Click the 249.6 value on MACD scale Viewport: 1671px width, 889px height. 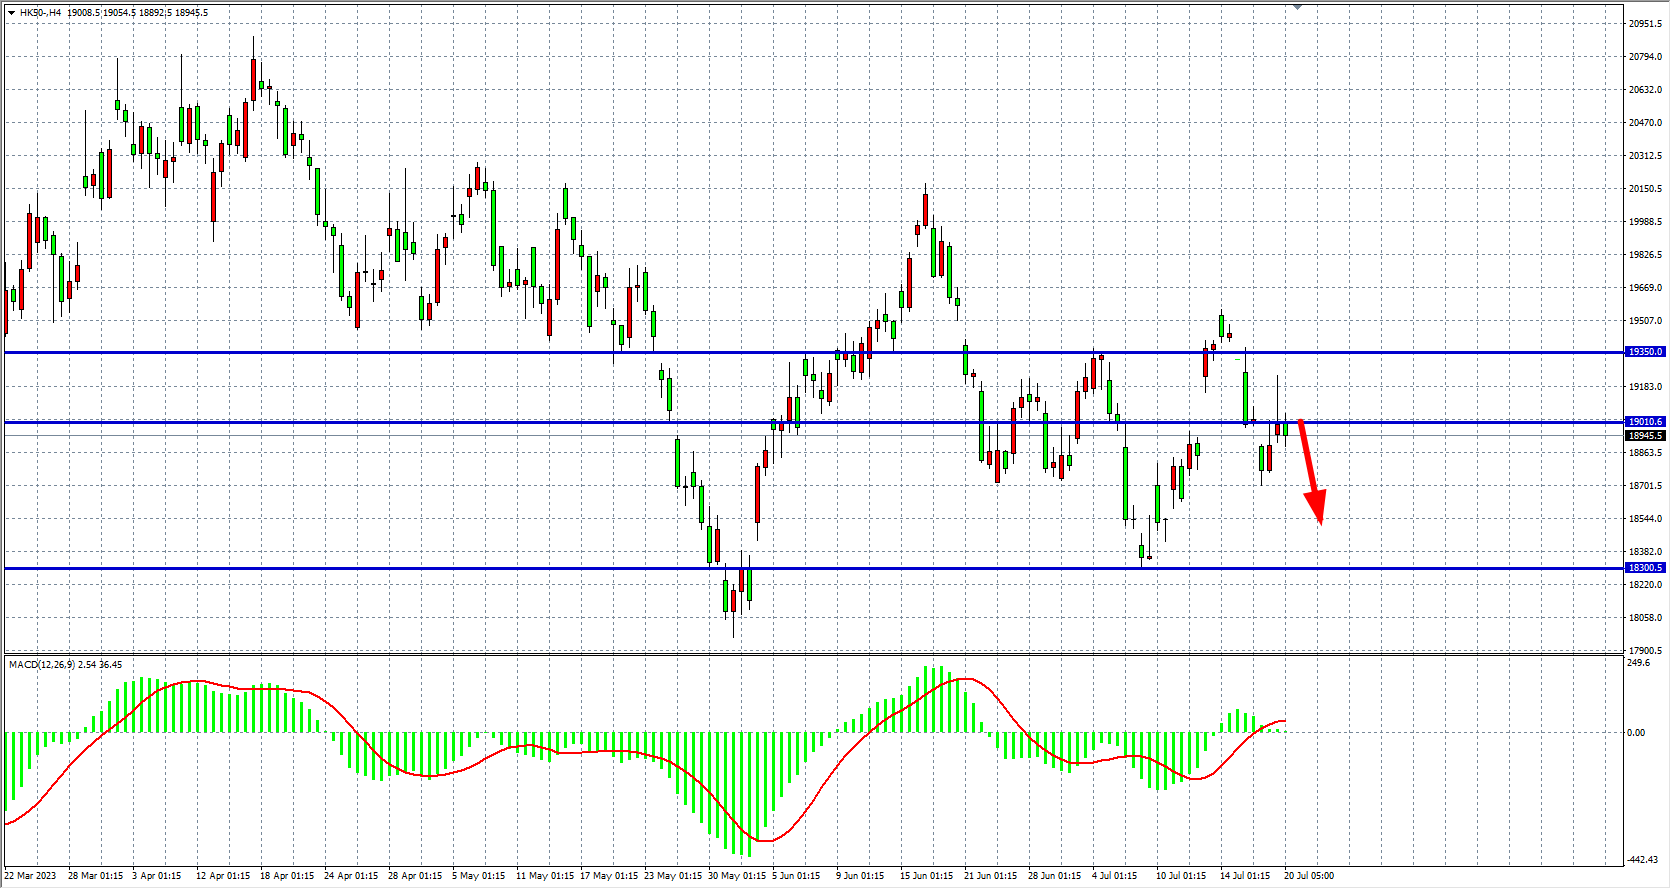pos(1639,663)
